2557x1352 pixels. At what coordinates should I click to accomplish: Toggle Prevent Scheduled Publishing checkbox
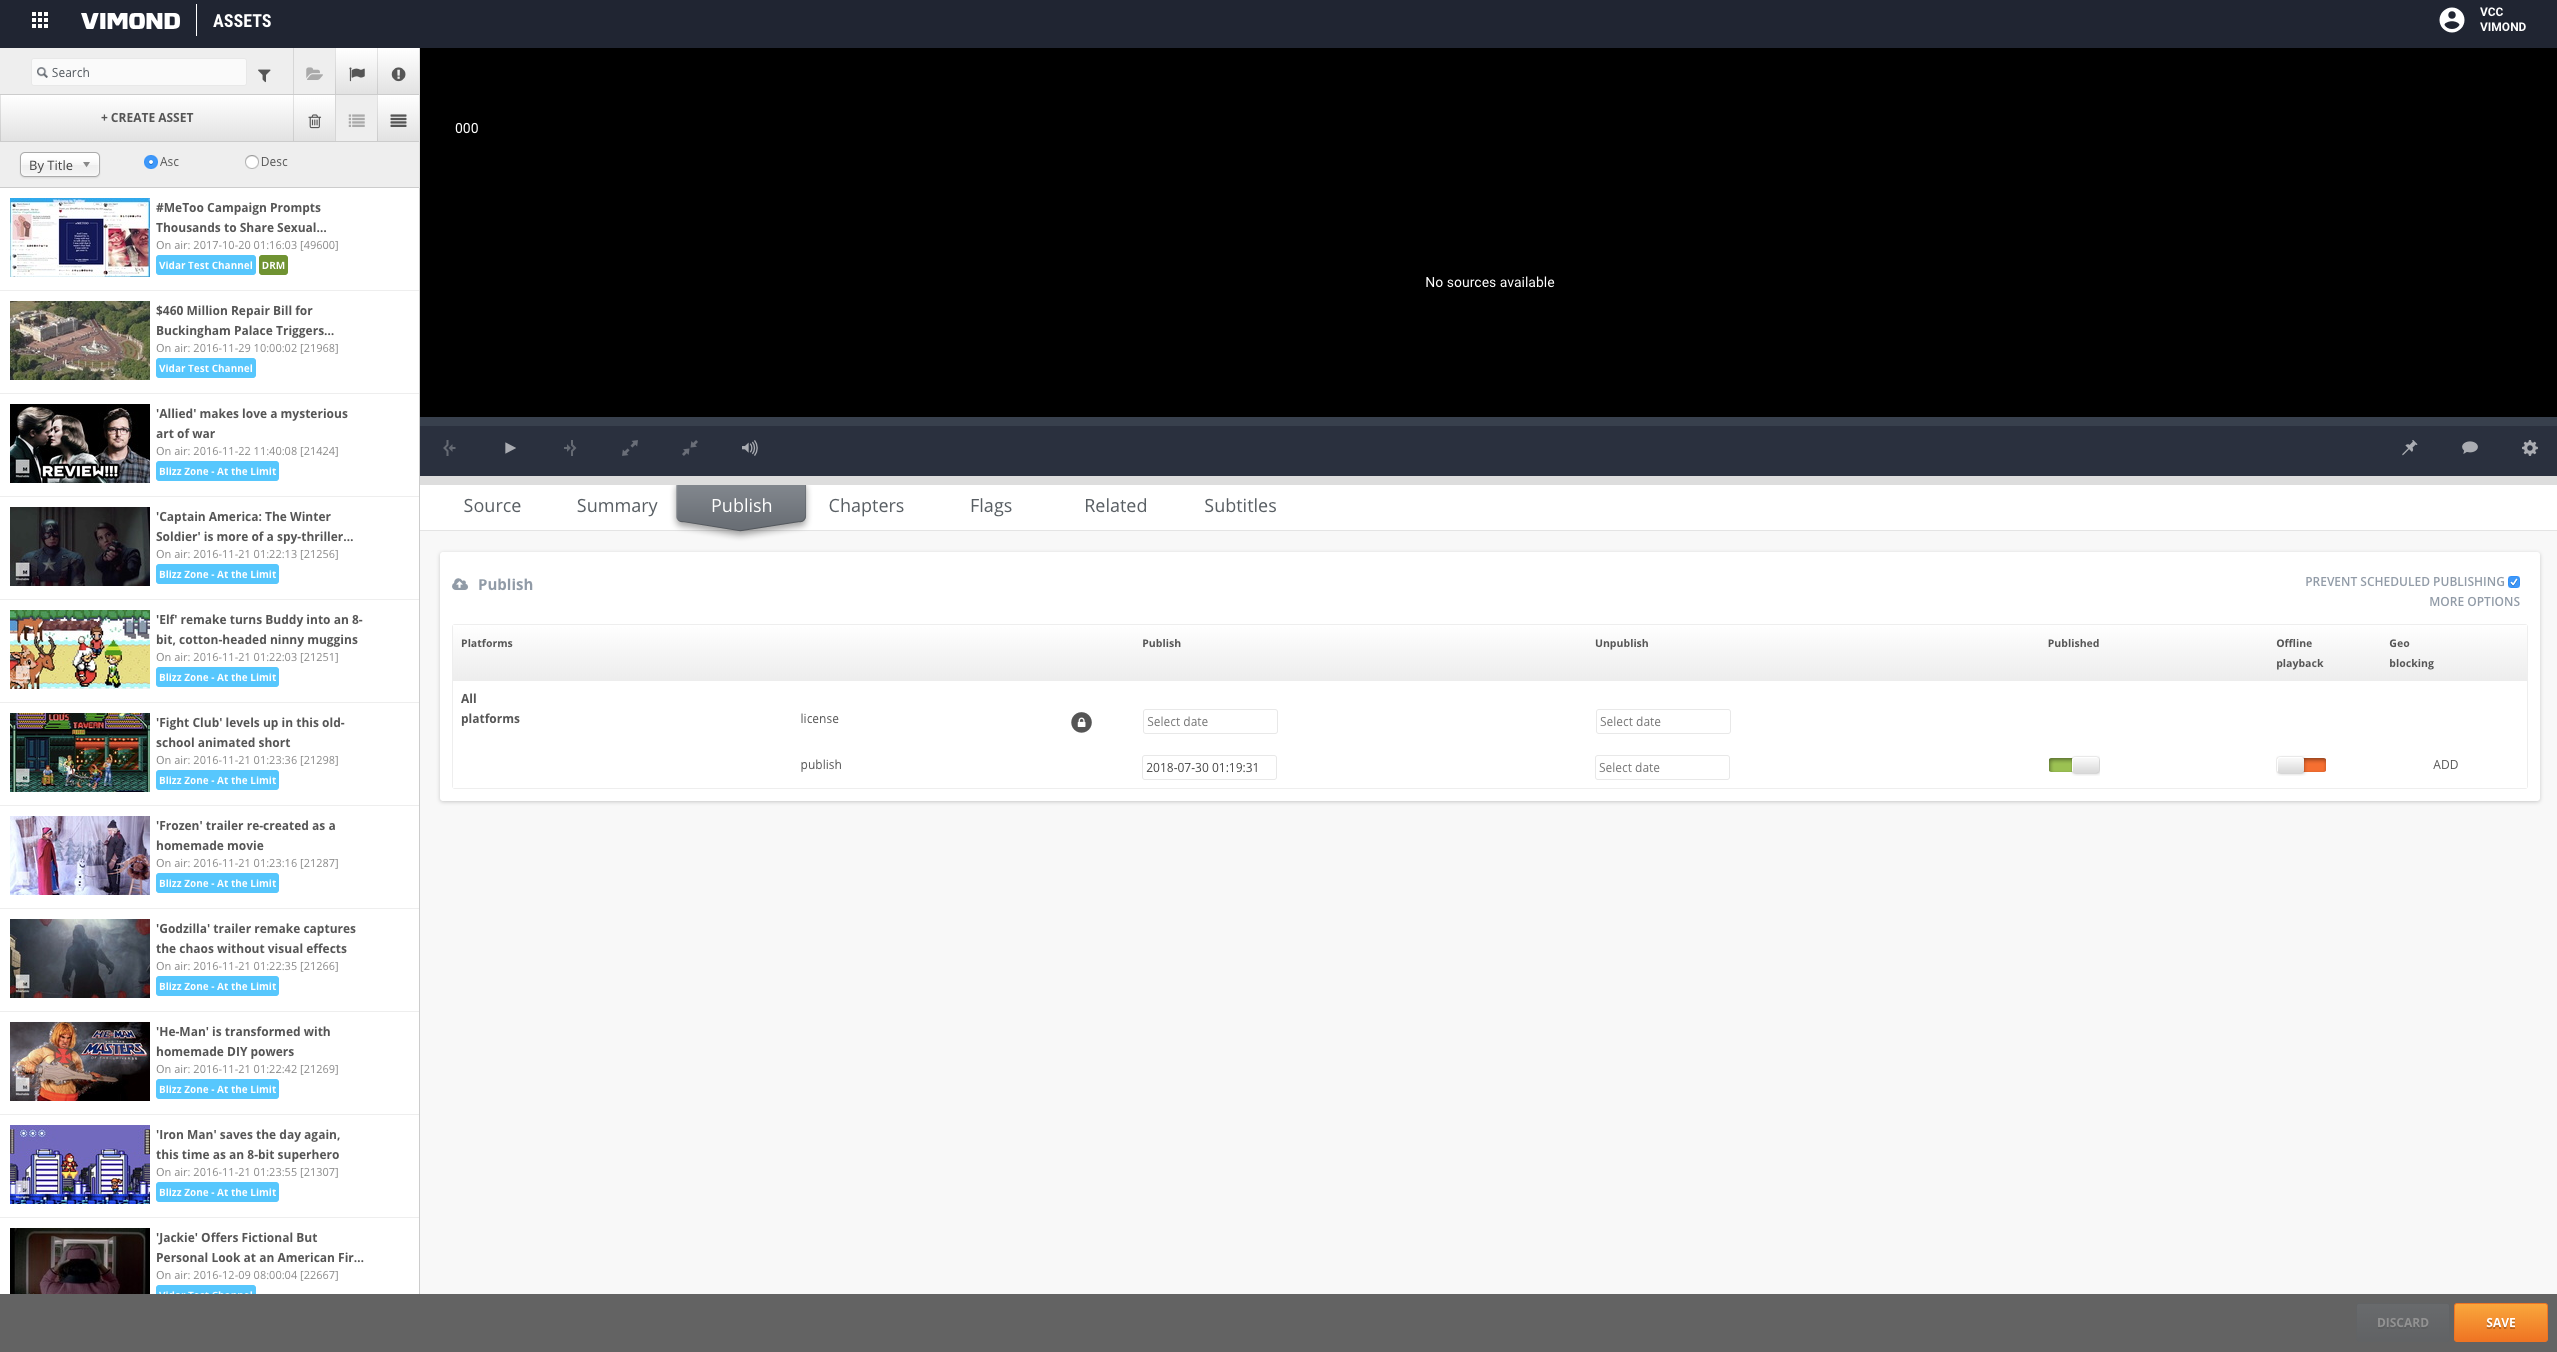(2514, 582)
